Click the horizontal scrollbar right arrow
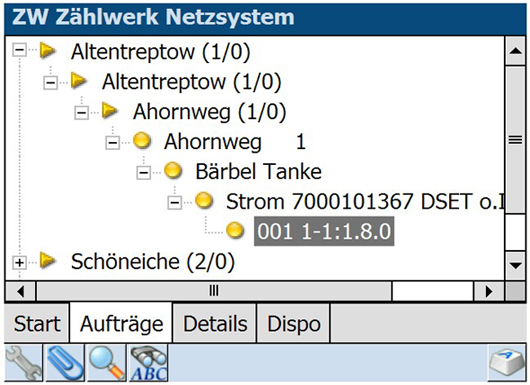 [488, 291]
